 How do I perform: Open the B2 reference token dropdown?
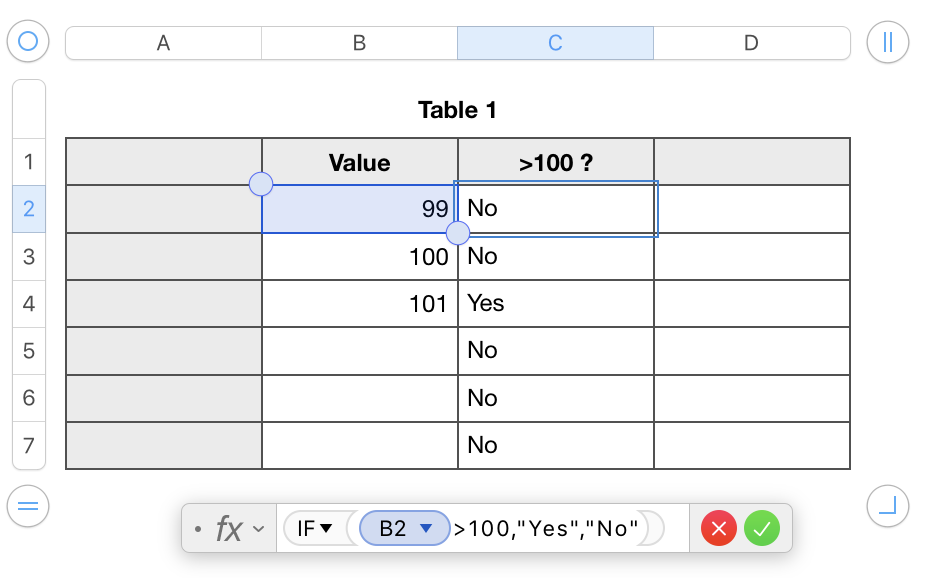pos(426,529)
